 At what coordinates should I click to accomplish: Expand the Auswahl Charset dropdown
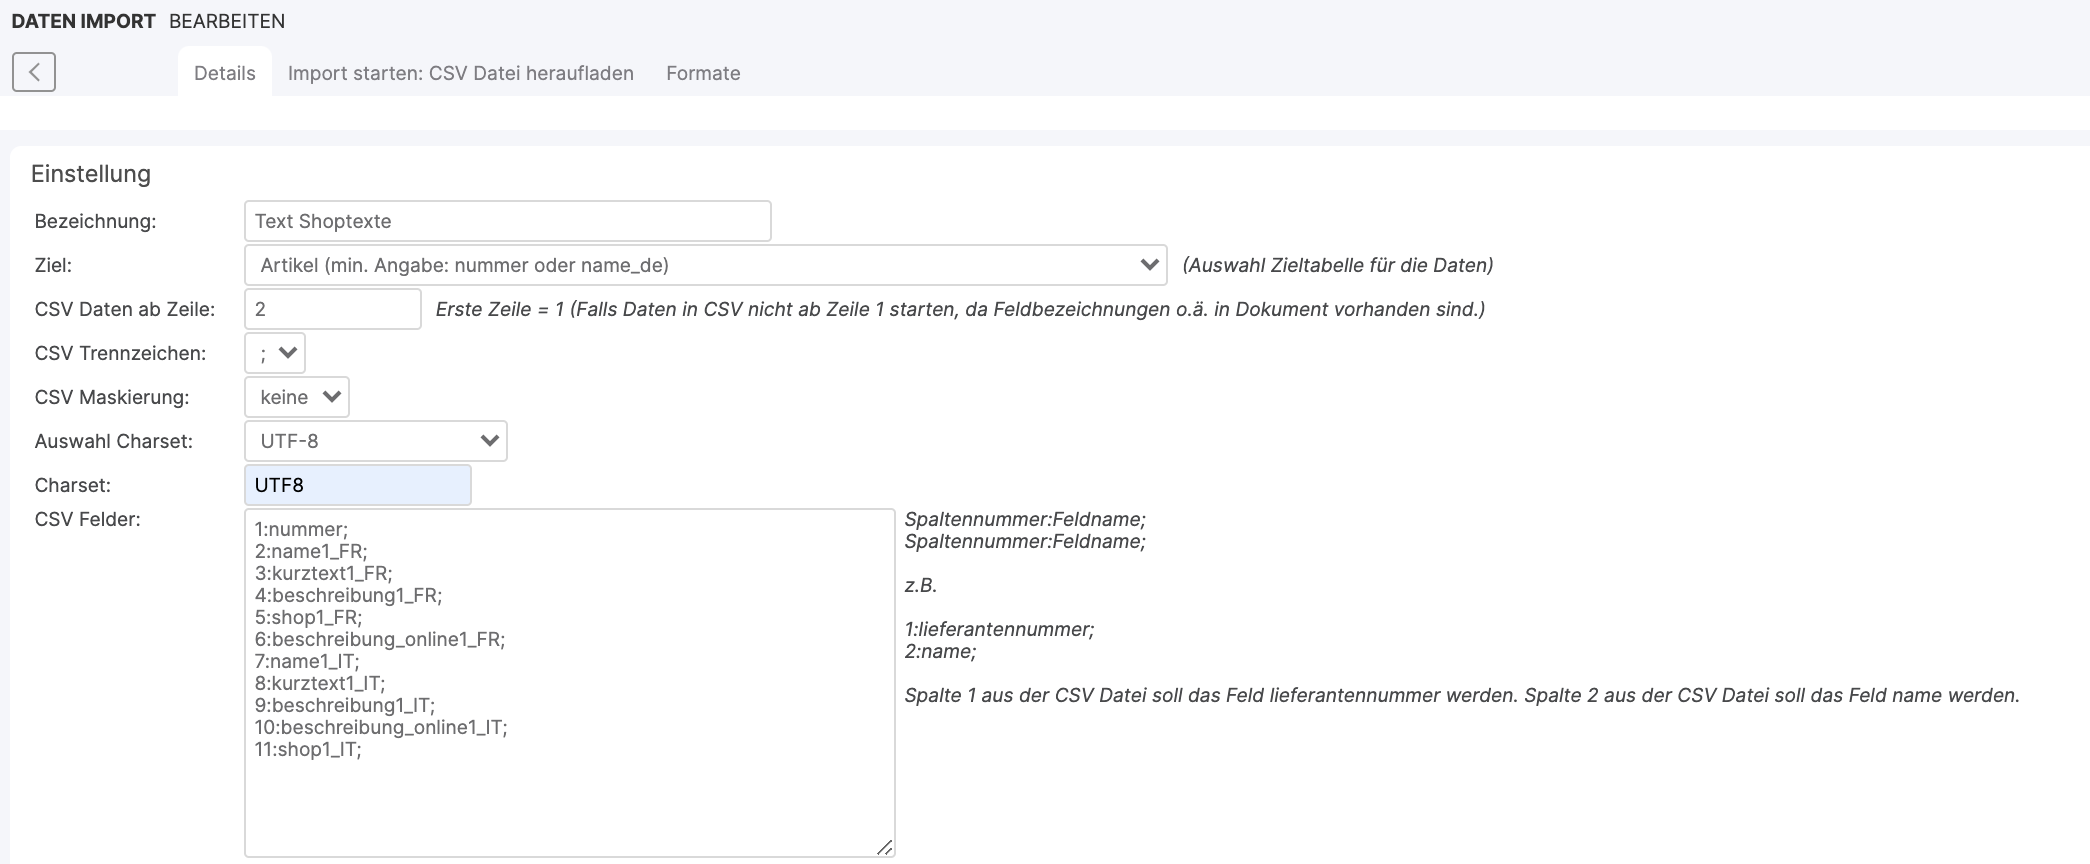tap(375, 441)
